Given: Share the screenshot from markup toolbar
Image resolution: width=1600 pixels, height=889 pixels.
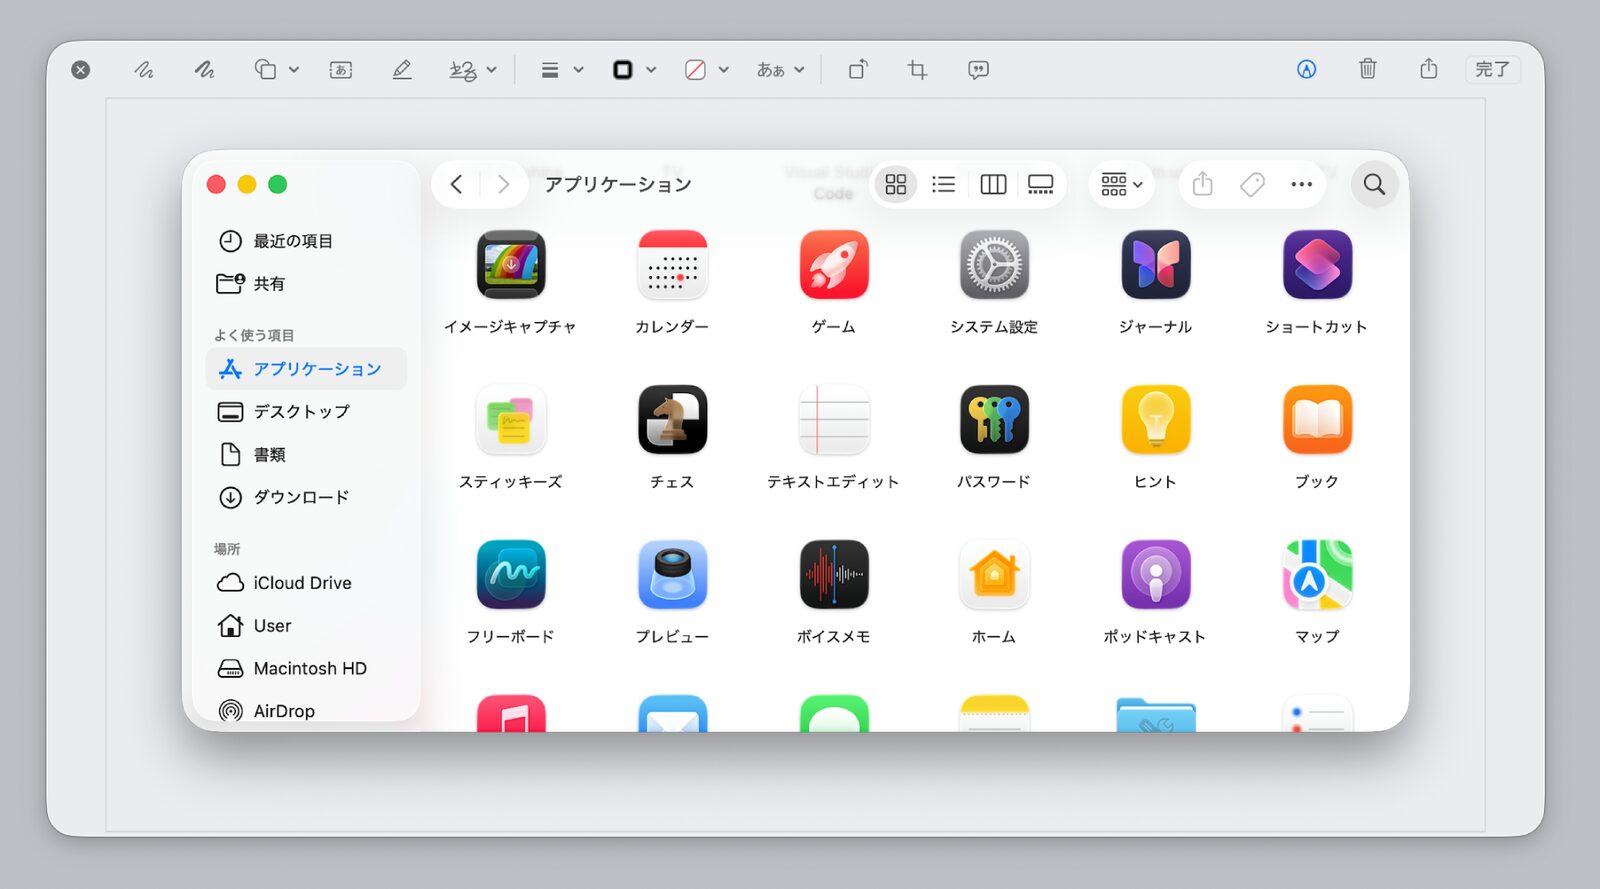Looking at the screenshot, I should 1428,69.
